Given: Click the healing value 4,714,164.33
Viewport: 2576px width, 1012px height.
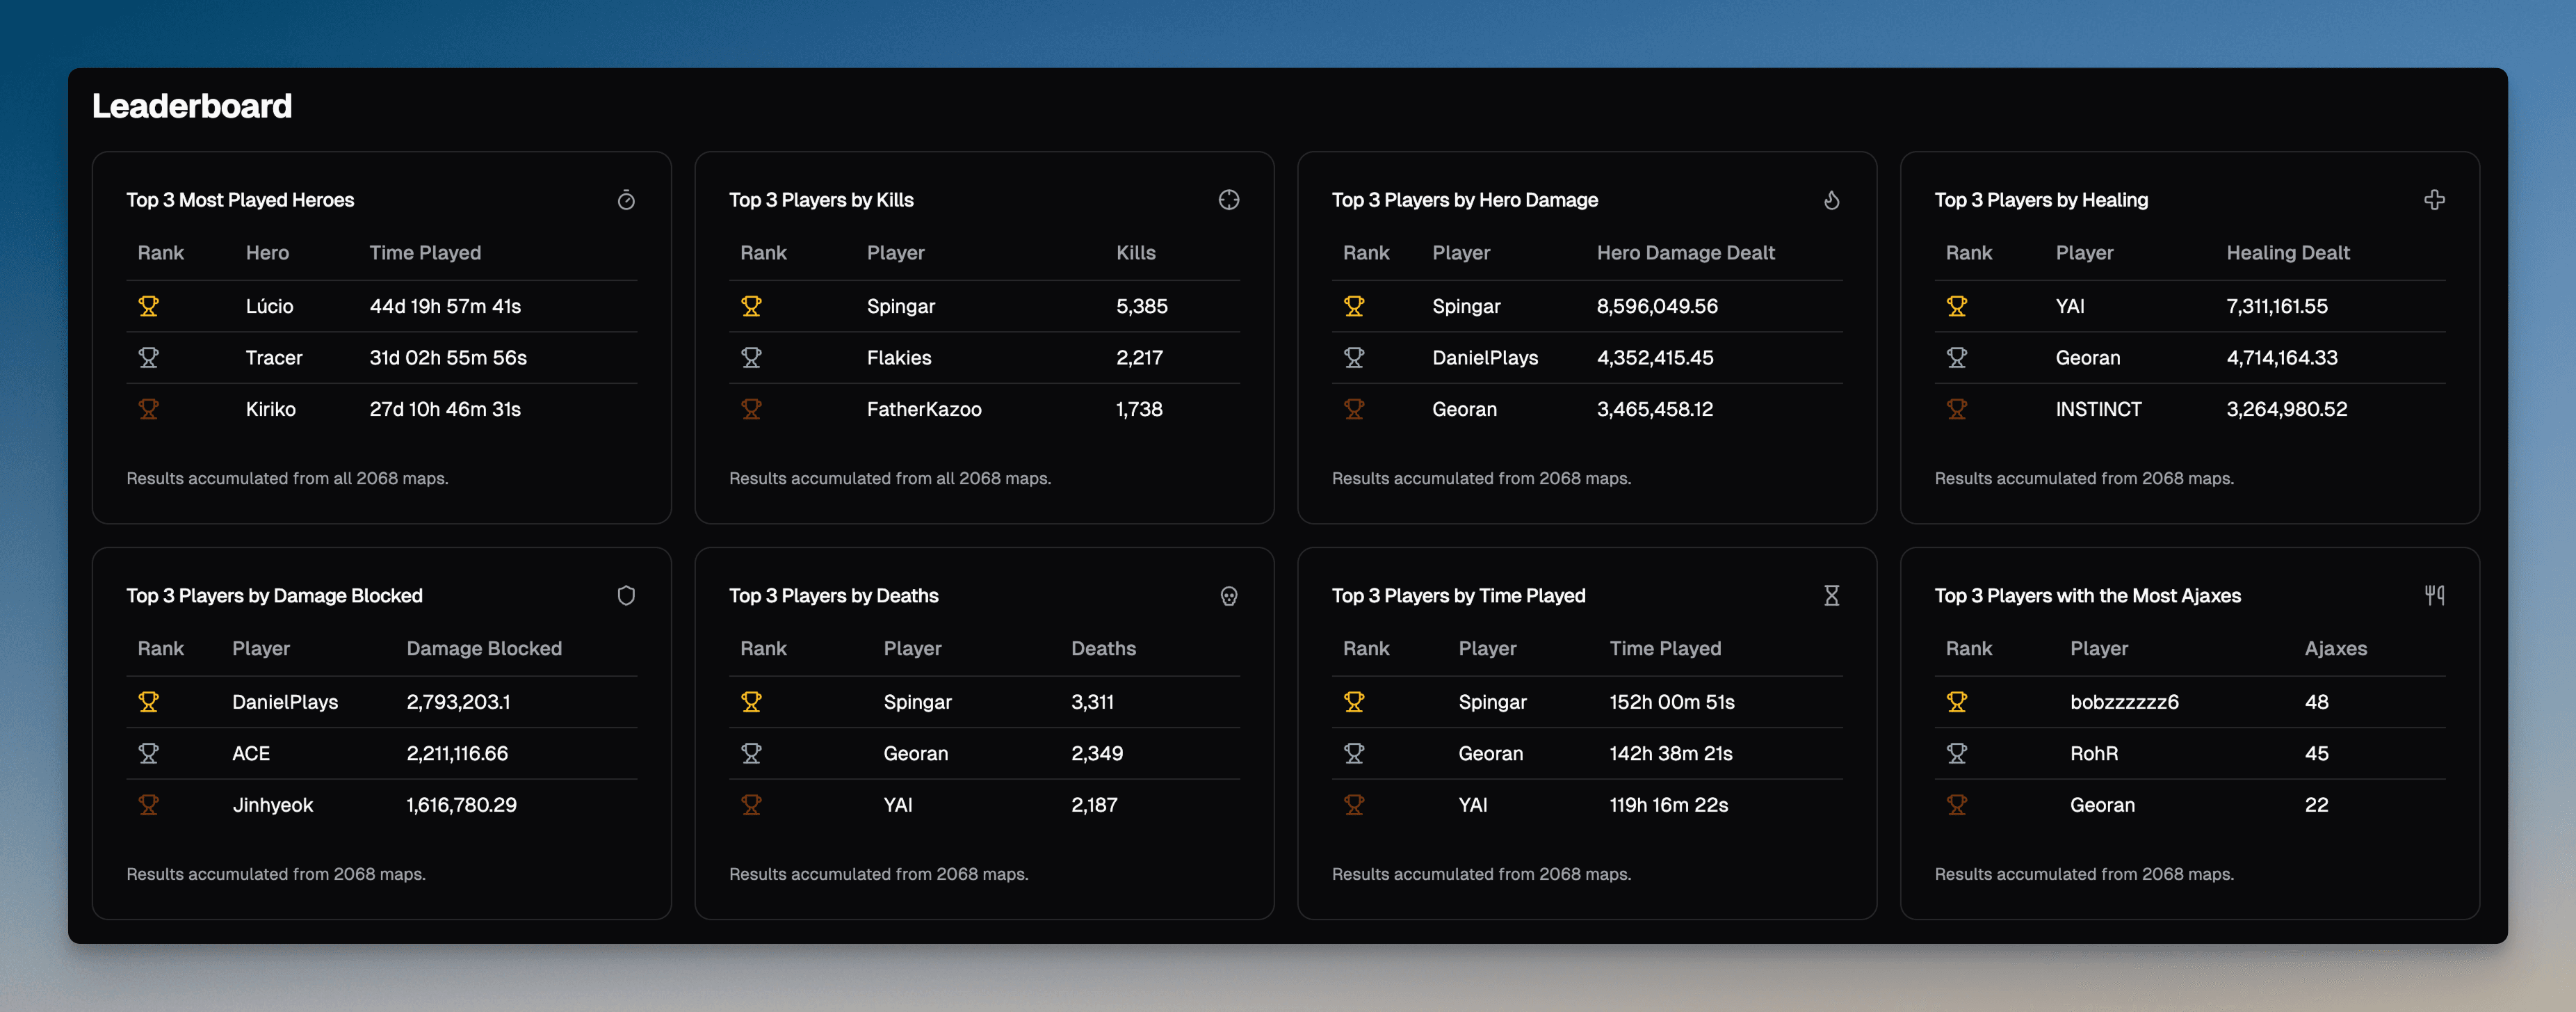Looking at the screenshot, I should [2282, 358].
